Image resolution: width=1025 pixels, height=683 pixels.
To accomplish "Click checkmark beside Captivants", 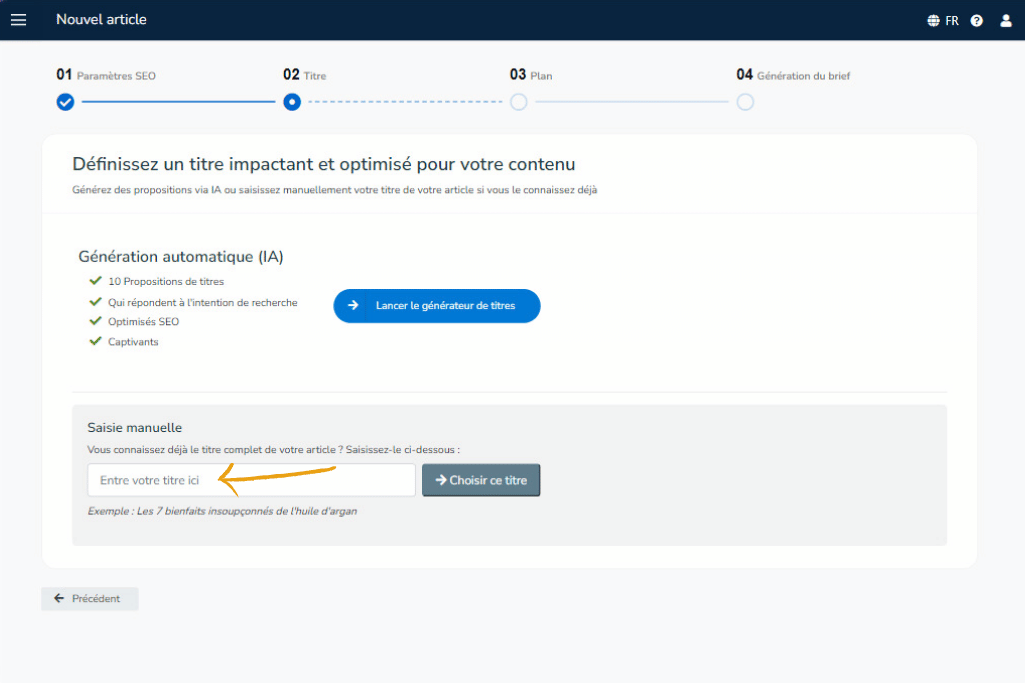I will (95, 341).
